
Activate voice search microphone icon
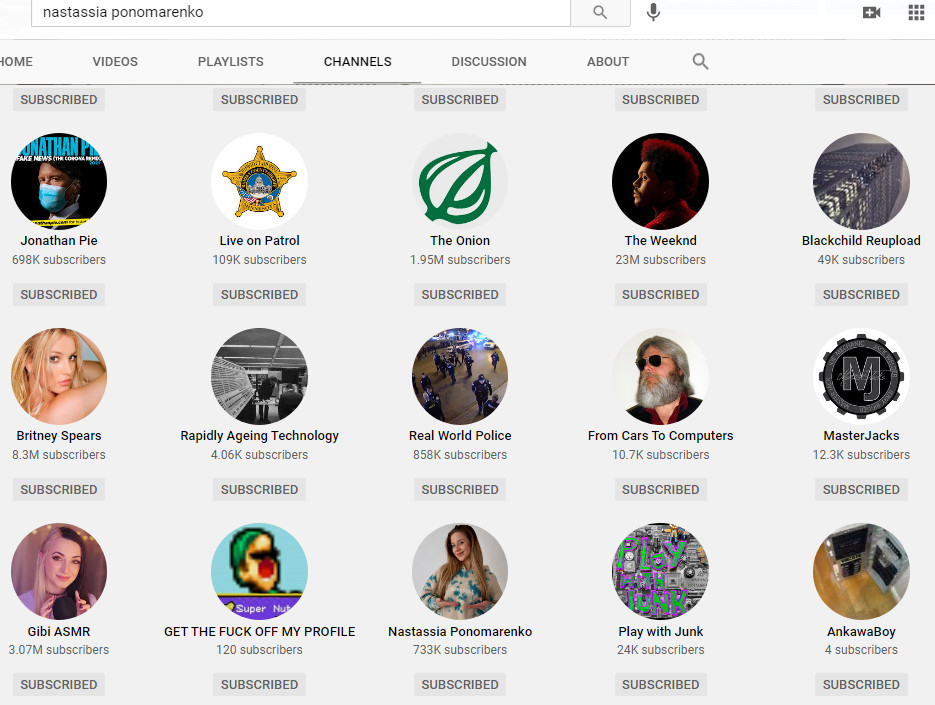click(x=653, y=12)
